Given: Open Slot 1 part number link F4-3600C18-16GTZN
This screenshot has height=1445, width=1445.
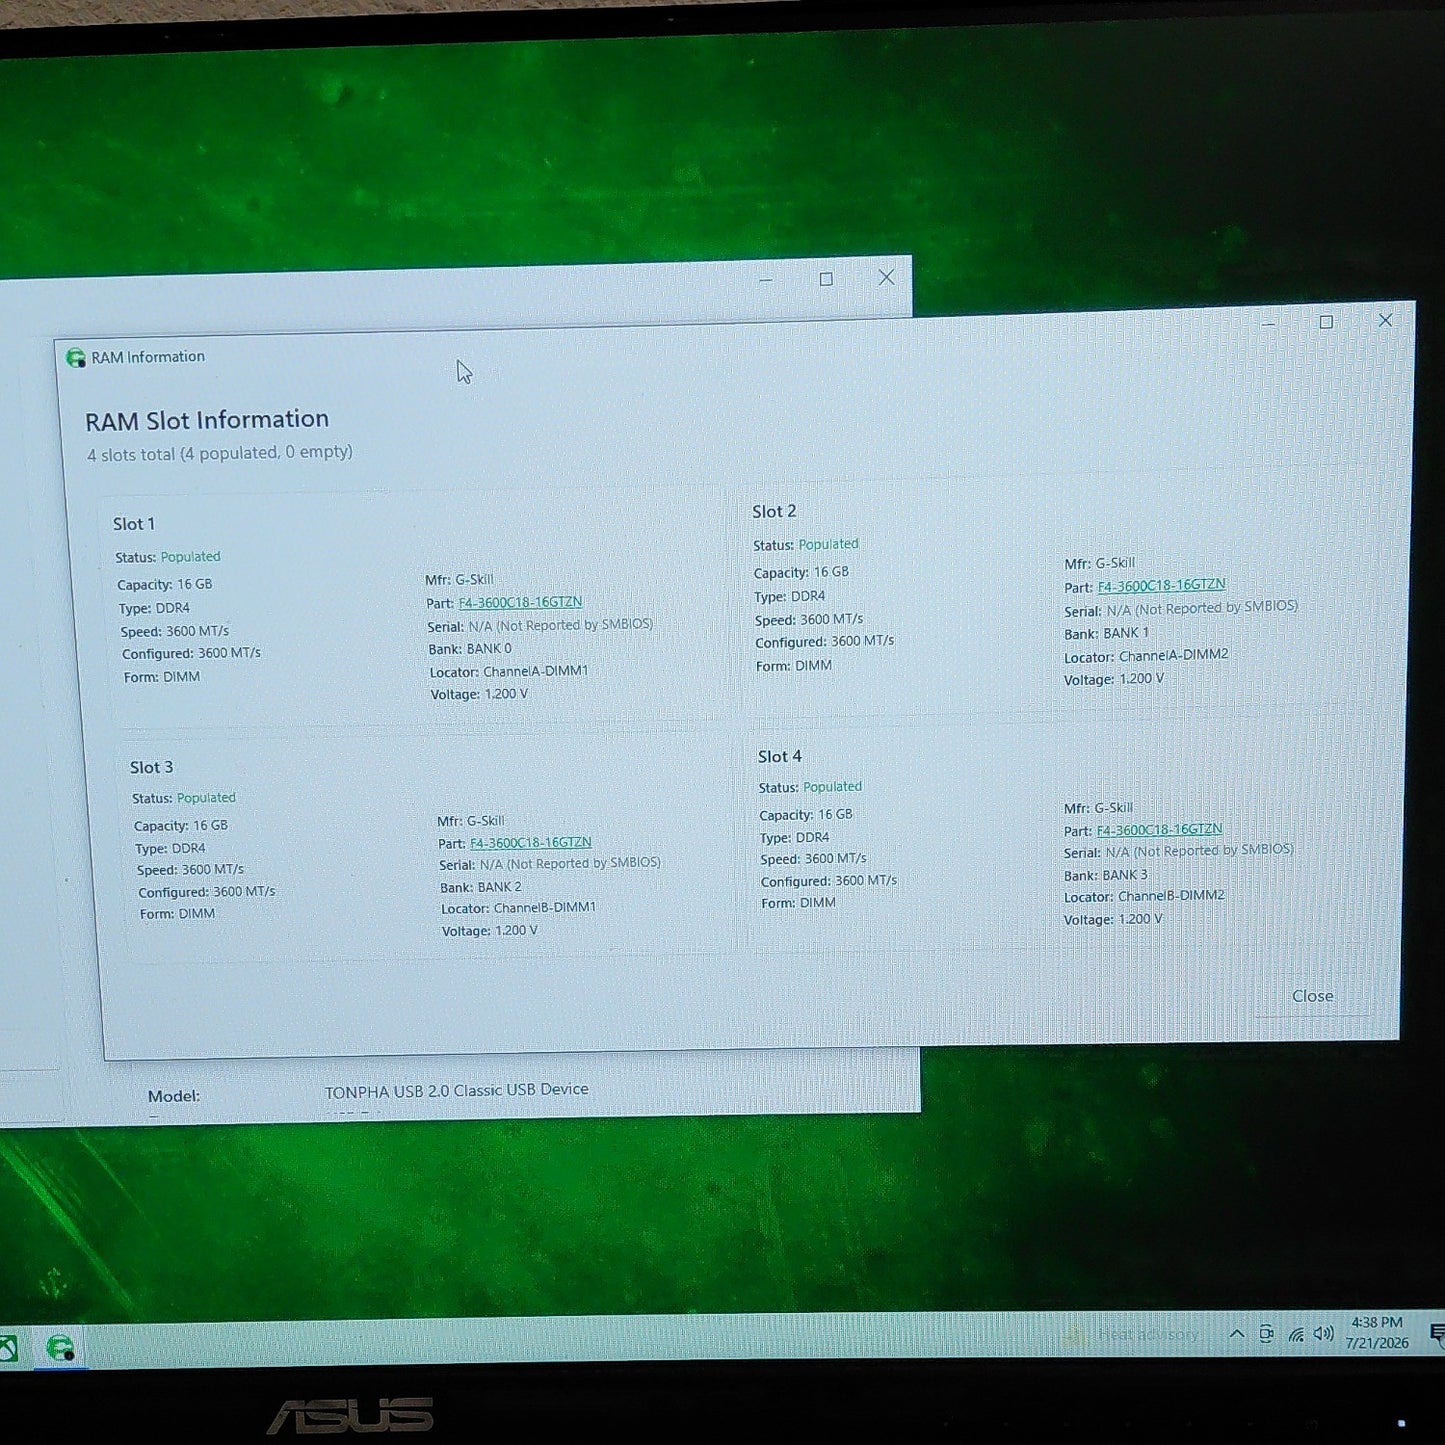Looking at the screenshot, I should pyautogui.click(x=520, y=602).
